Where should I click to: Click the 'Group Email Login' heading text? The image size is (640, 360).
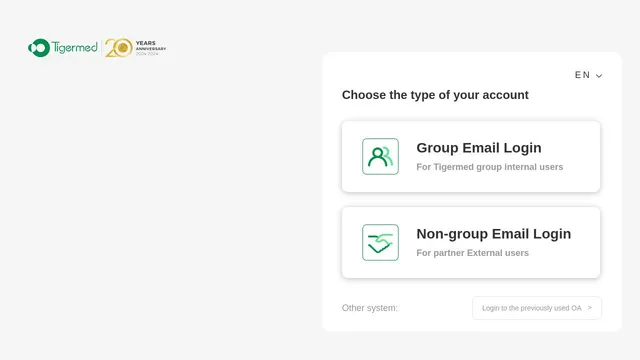click(x=479, y=148)
